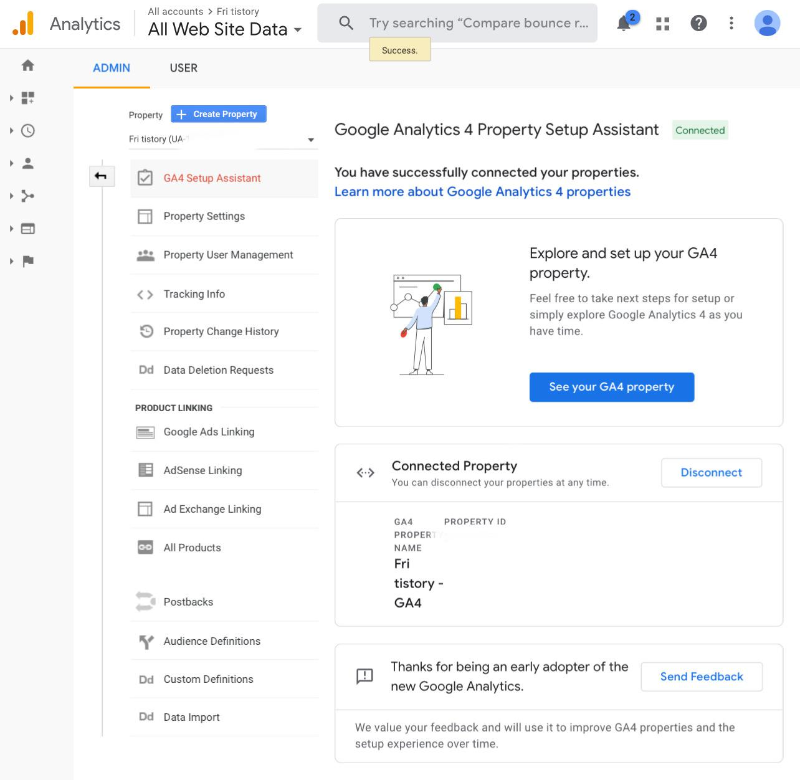The width and height of the screenshot is (800, 780).
Task: Open the Fri tistory property dropdown
Action: click(223, 139)
